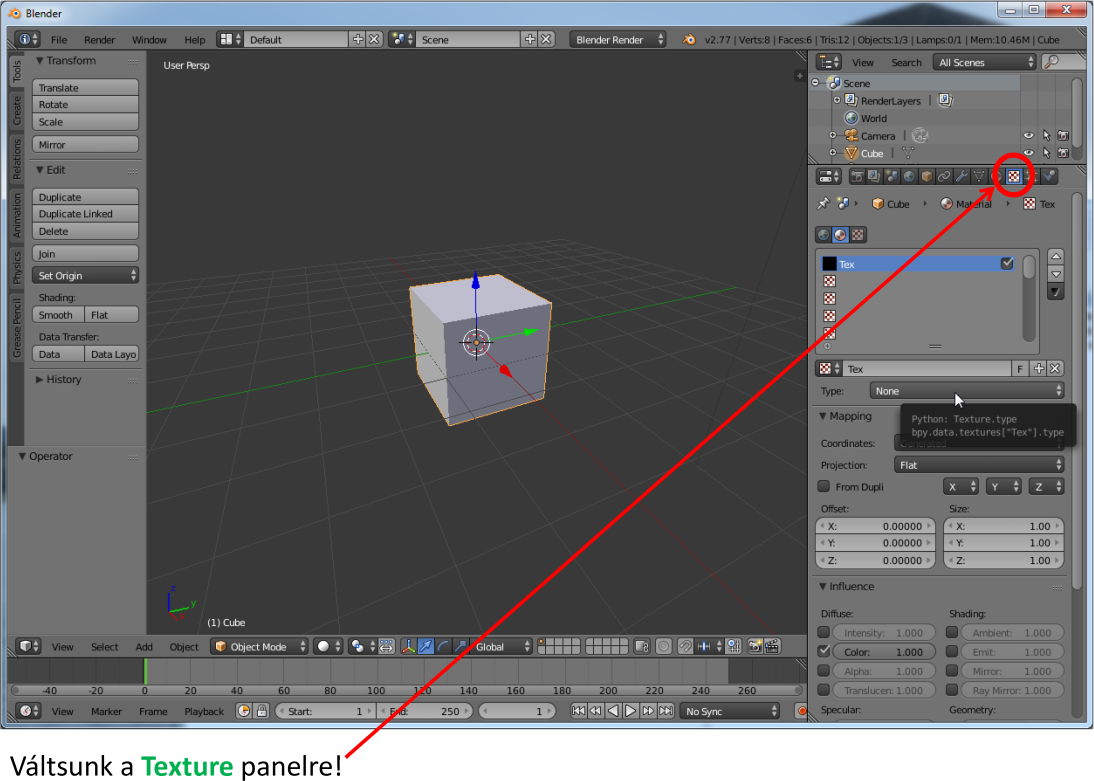The width and height of the screenshot is (1094, 781).
Task: Uncheck the Tex slot enable checkbox
Action: pyautogui.click(x=1007, y=263)
